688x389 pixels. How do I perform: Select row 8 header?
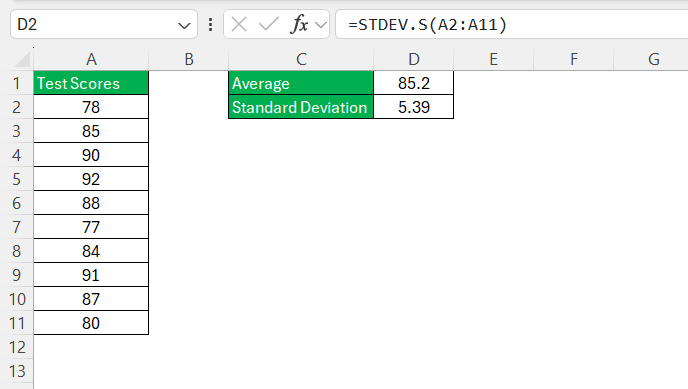(17, 251)
